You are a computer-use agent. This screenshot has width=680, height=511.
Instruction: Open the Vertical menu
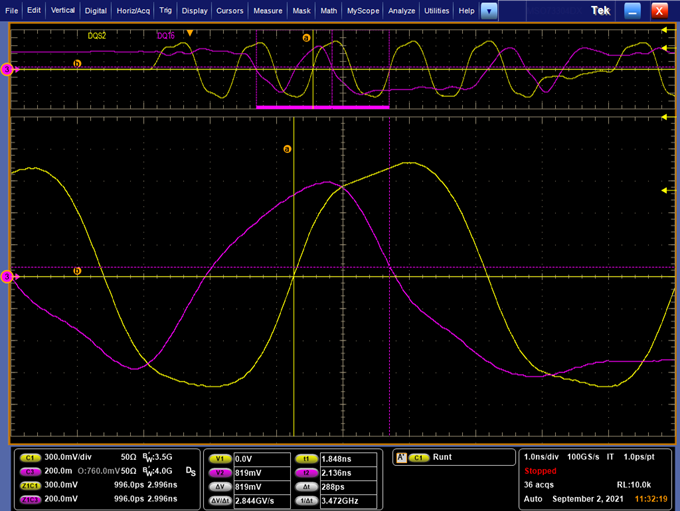coord(62,11)
